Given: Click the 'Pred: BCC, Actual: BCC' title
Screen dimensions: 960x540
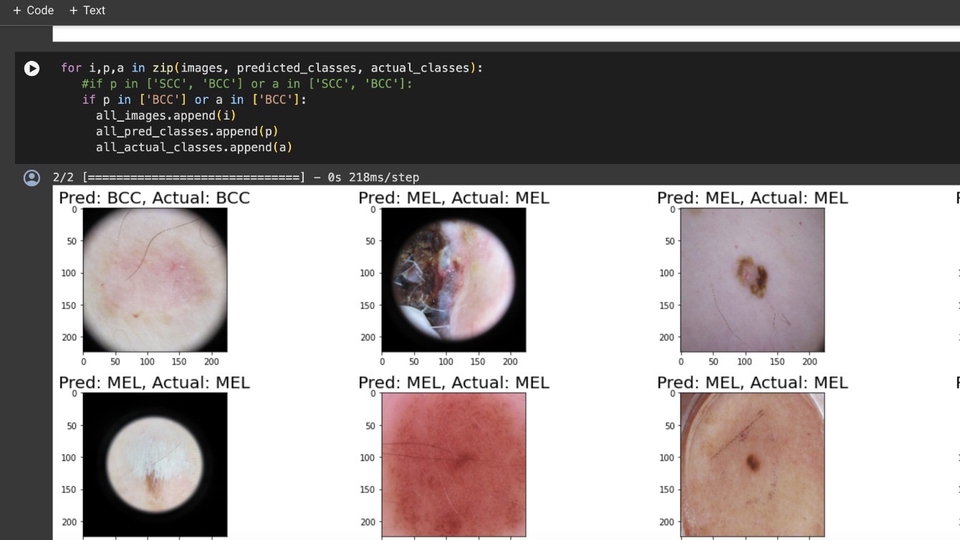Looking at the screenshot, I should point(154,198).
